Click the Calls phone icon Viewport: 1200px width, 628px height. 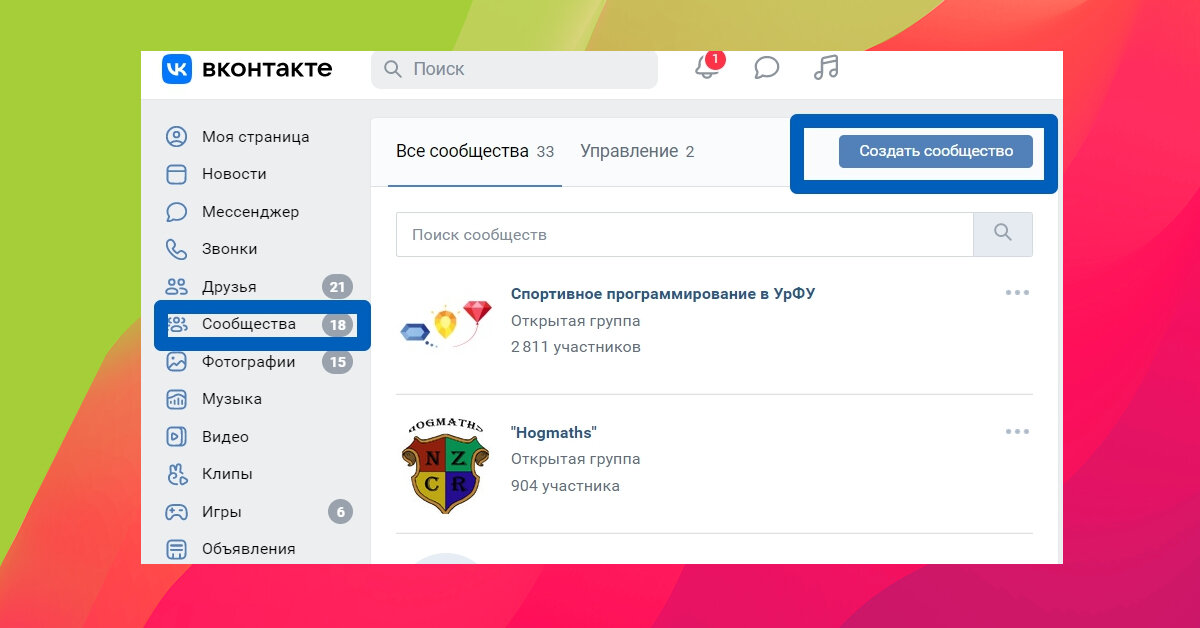(176, 249)
